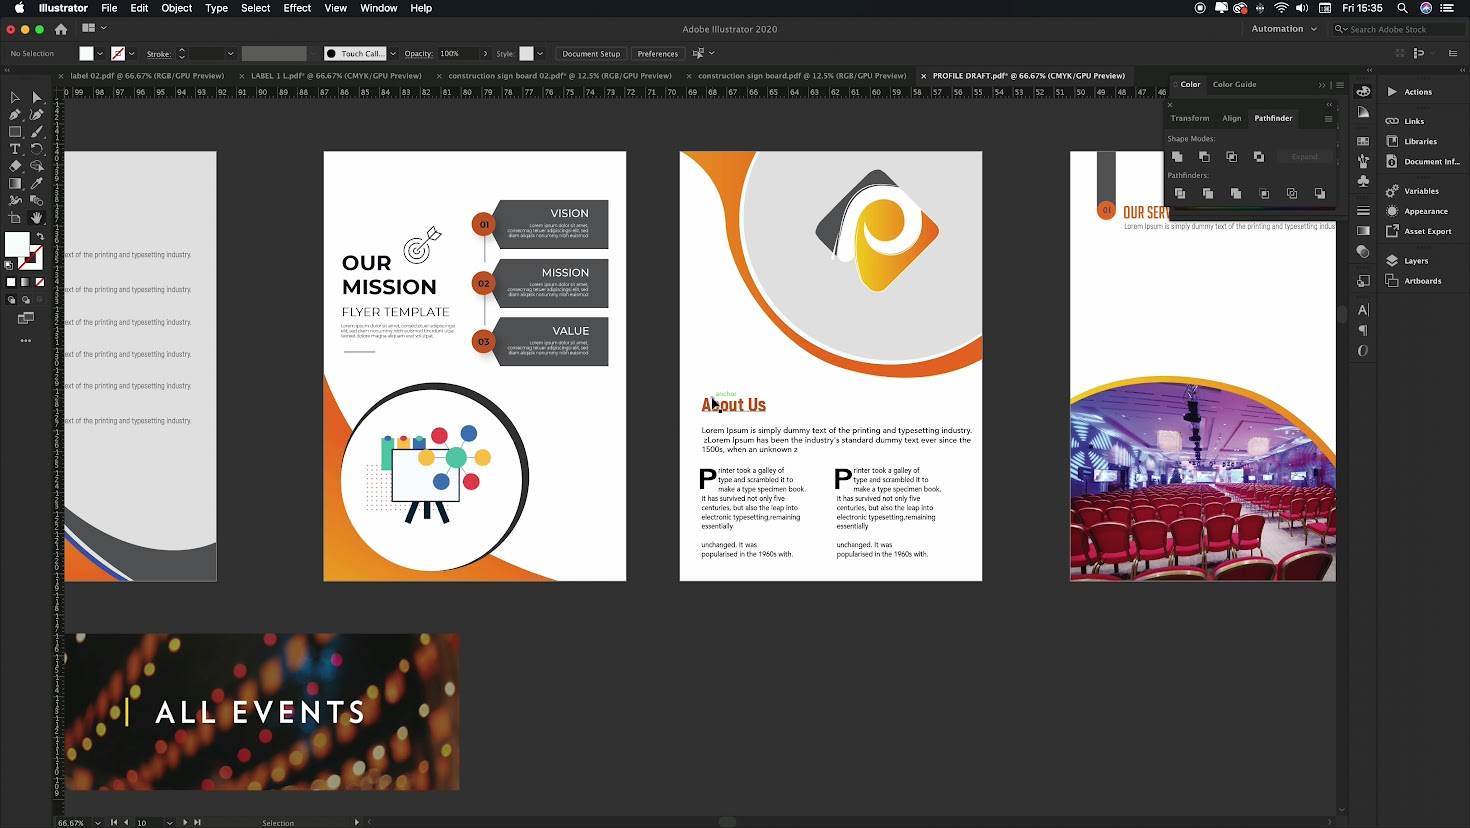
Task: Expand the Opacity slider arrow
Action: point(485,53)
